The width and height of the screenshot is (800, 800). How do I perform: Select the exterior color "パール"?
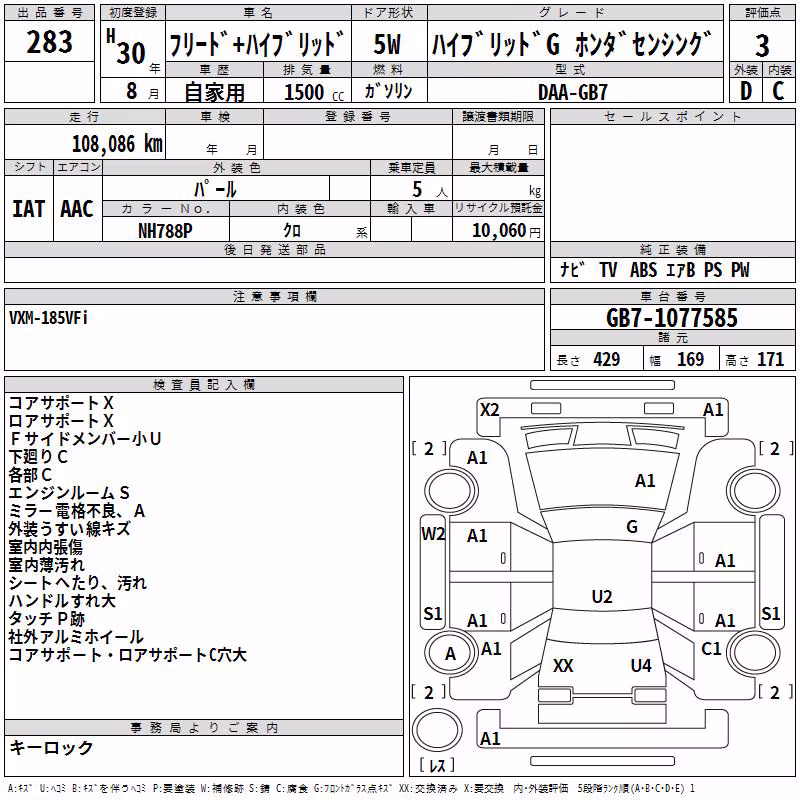(x=215, y=189)
